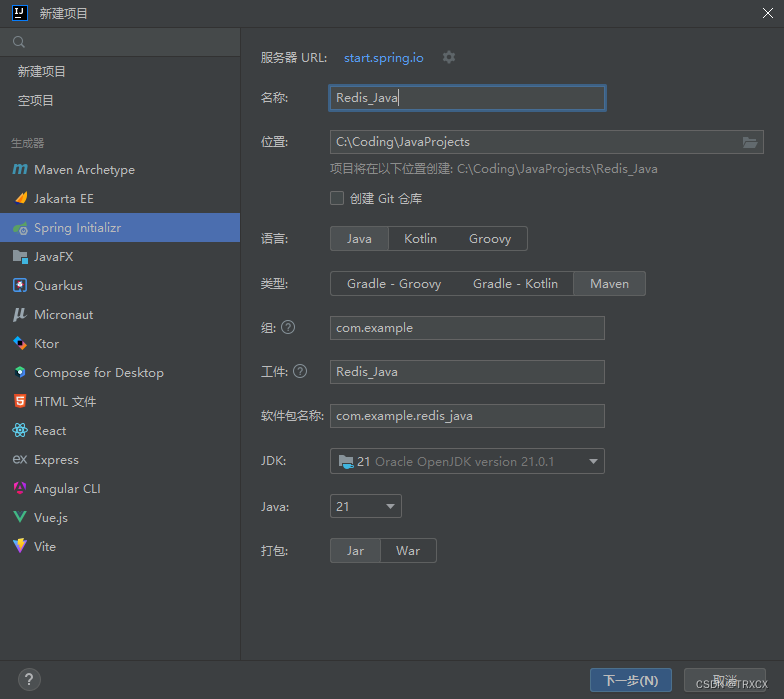Open start.spring.io link

[384, 58]
